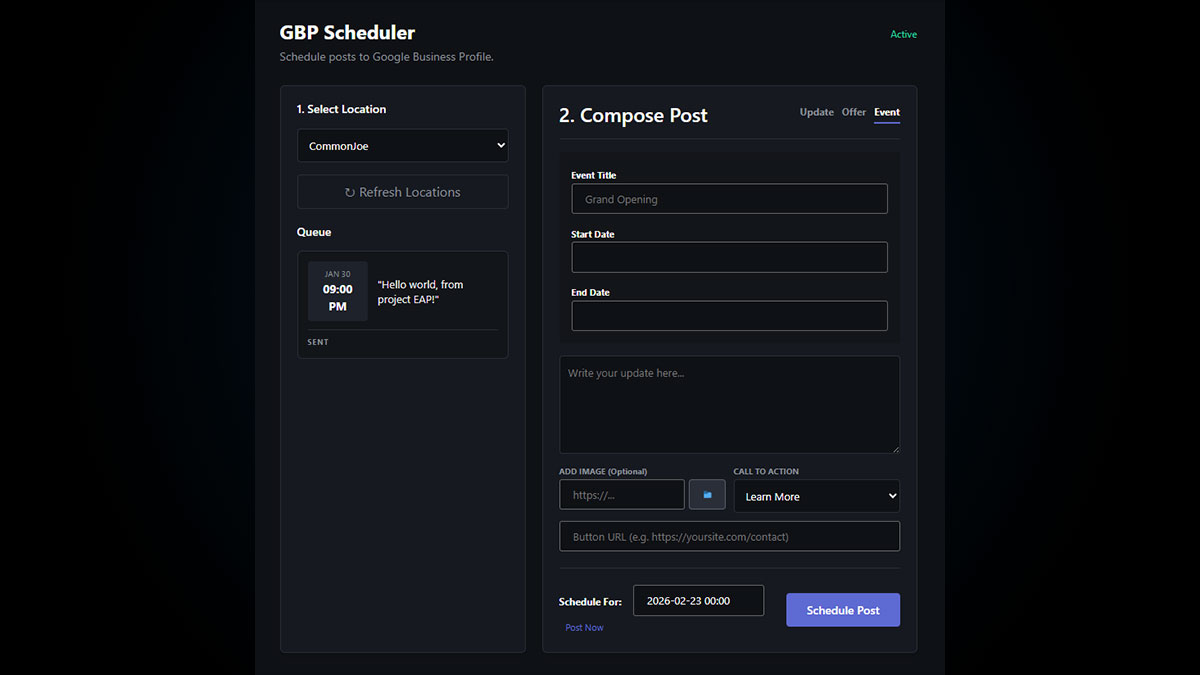Select the Event tab

(x=886, y=112)
